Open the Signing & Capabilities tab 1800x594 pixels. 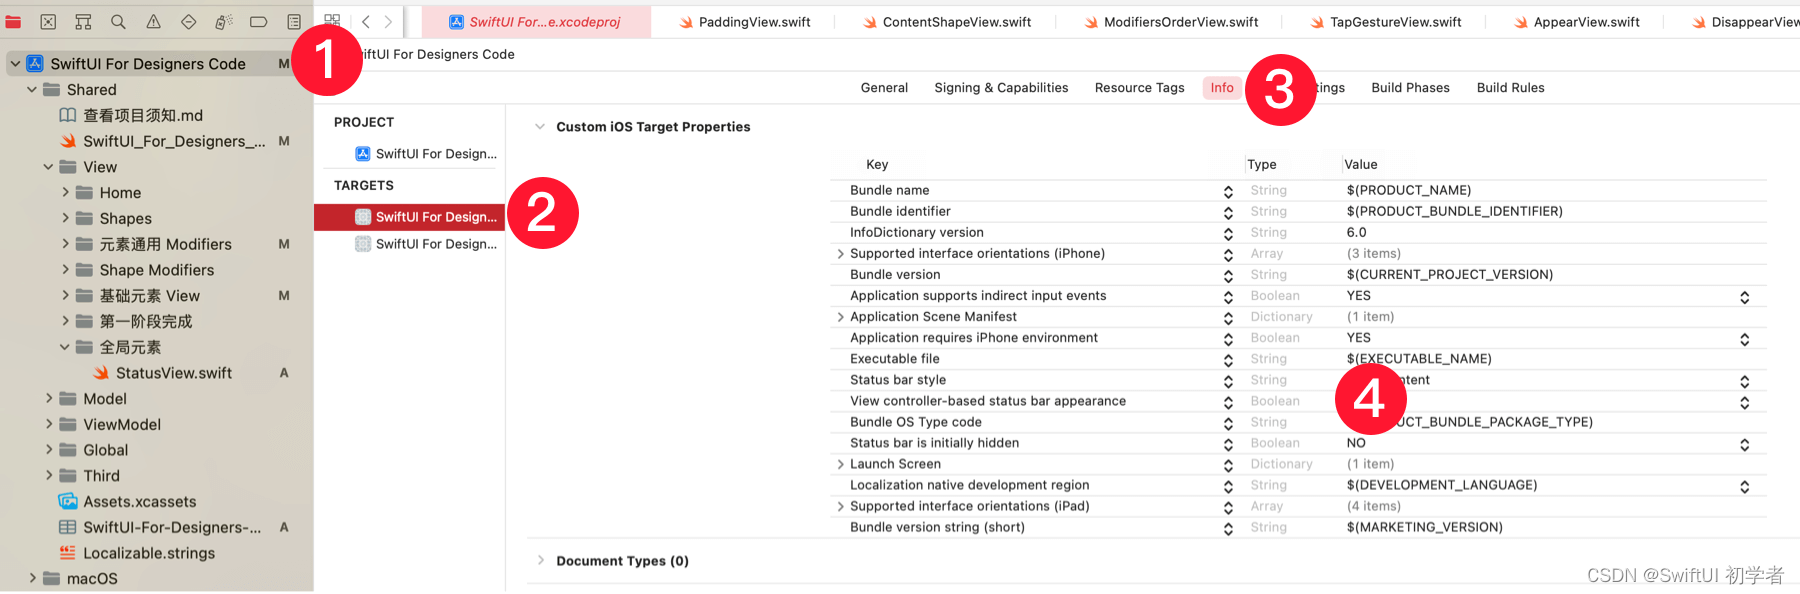[1001, 88]
